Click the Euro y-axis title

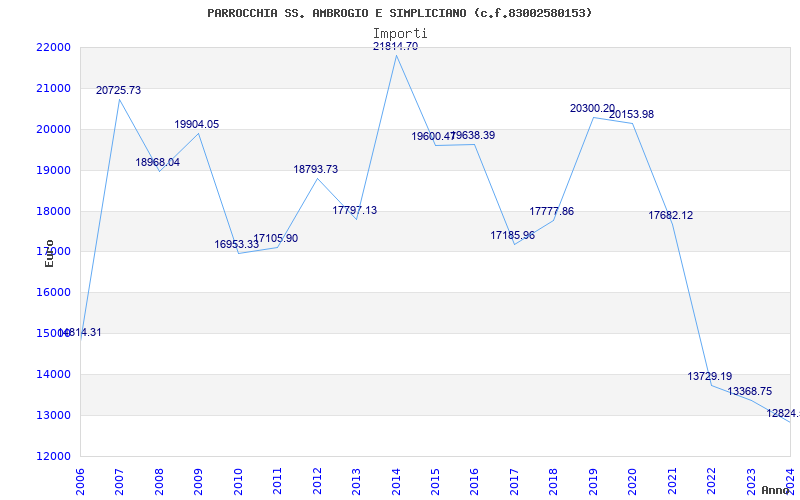(49, 253)
